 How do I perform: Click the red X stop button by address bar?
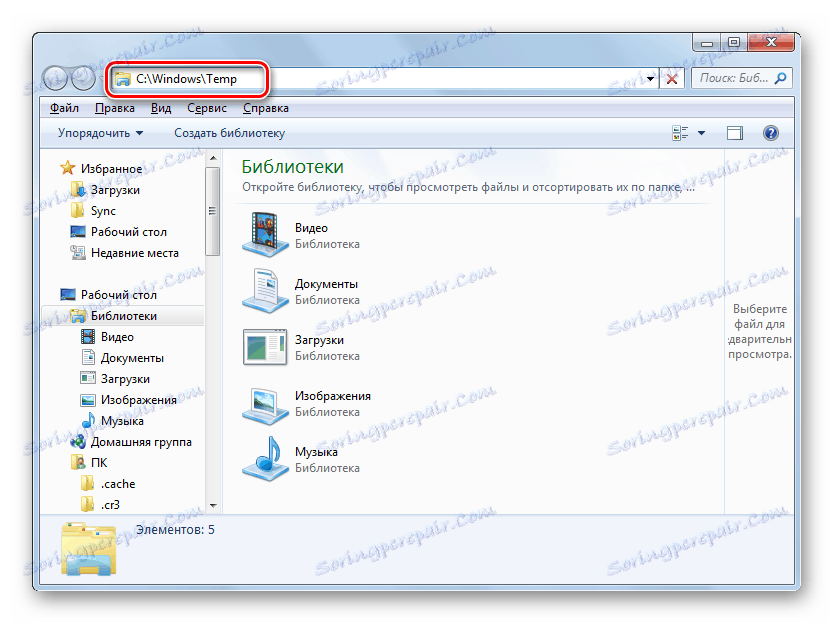pyautogui.click(x=672, y=79)
